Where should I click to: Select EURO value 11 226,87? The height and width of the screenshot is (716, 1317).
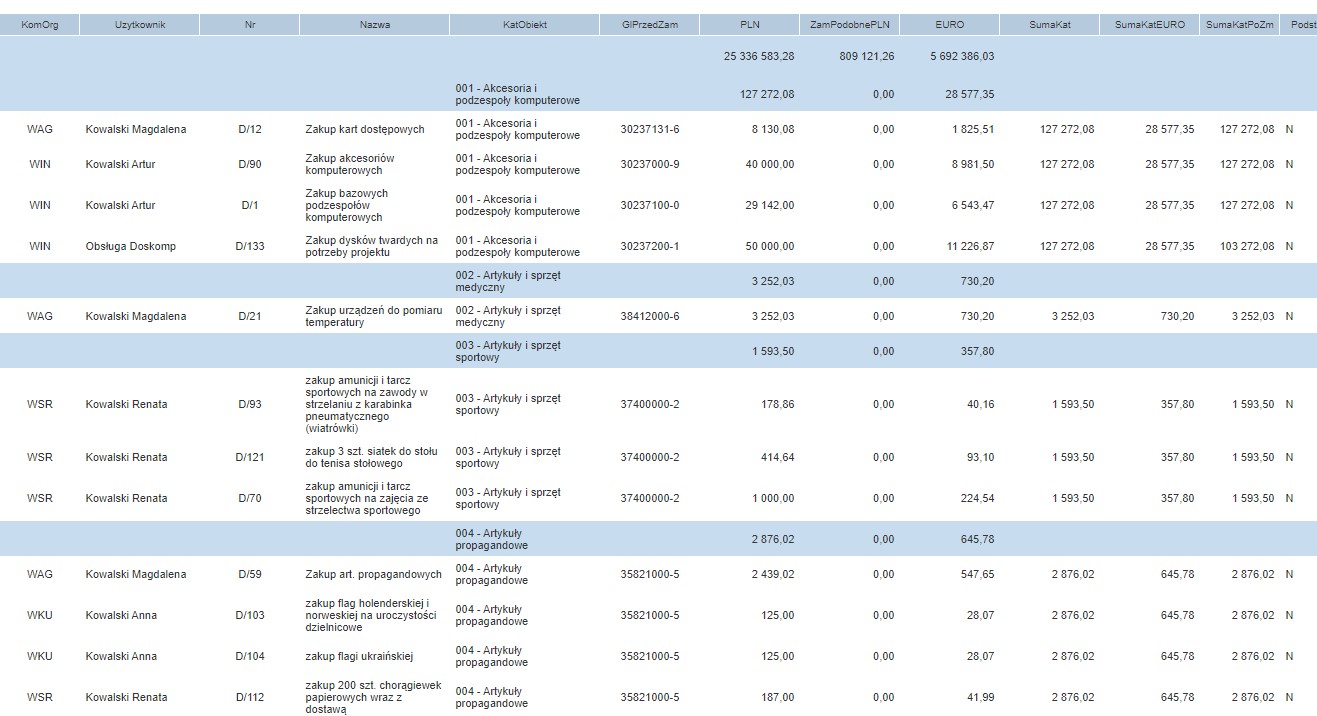tap(971, 246)
